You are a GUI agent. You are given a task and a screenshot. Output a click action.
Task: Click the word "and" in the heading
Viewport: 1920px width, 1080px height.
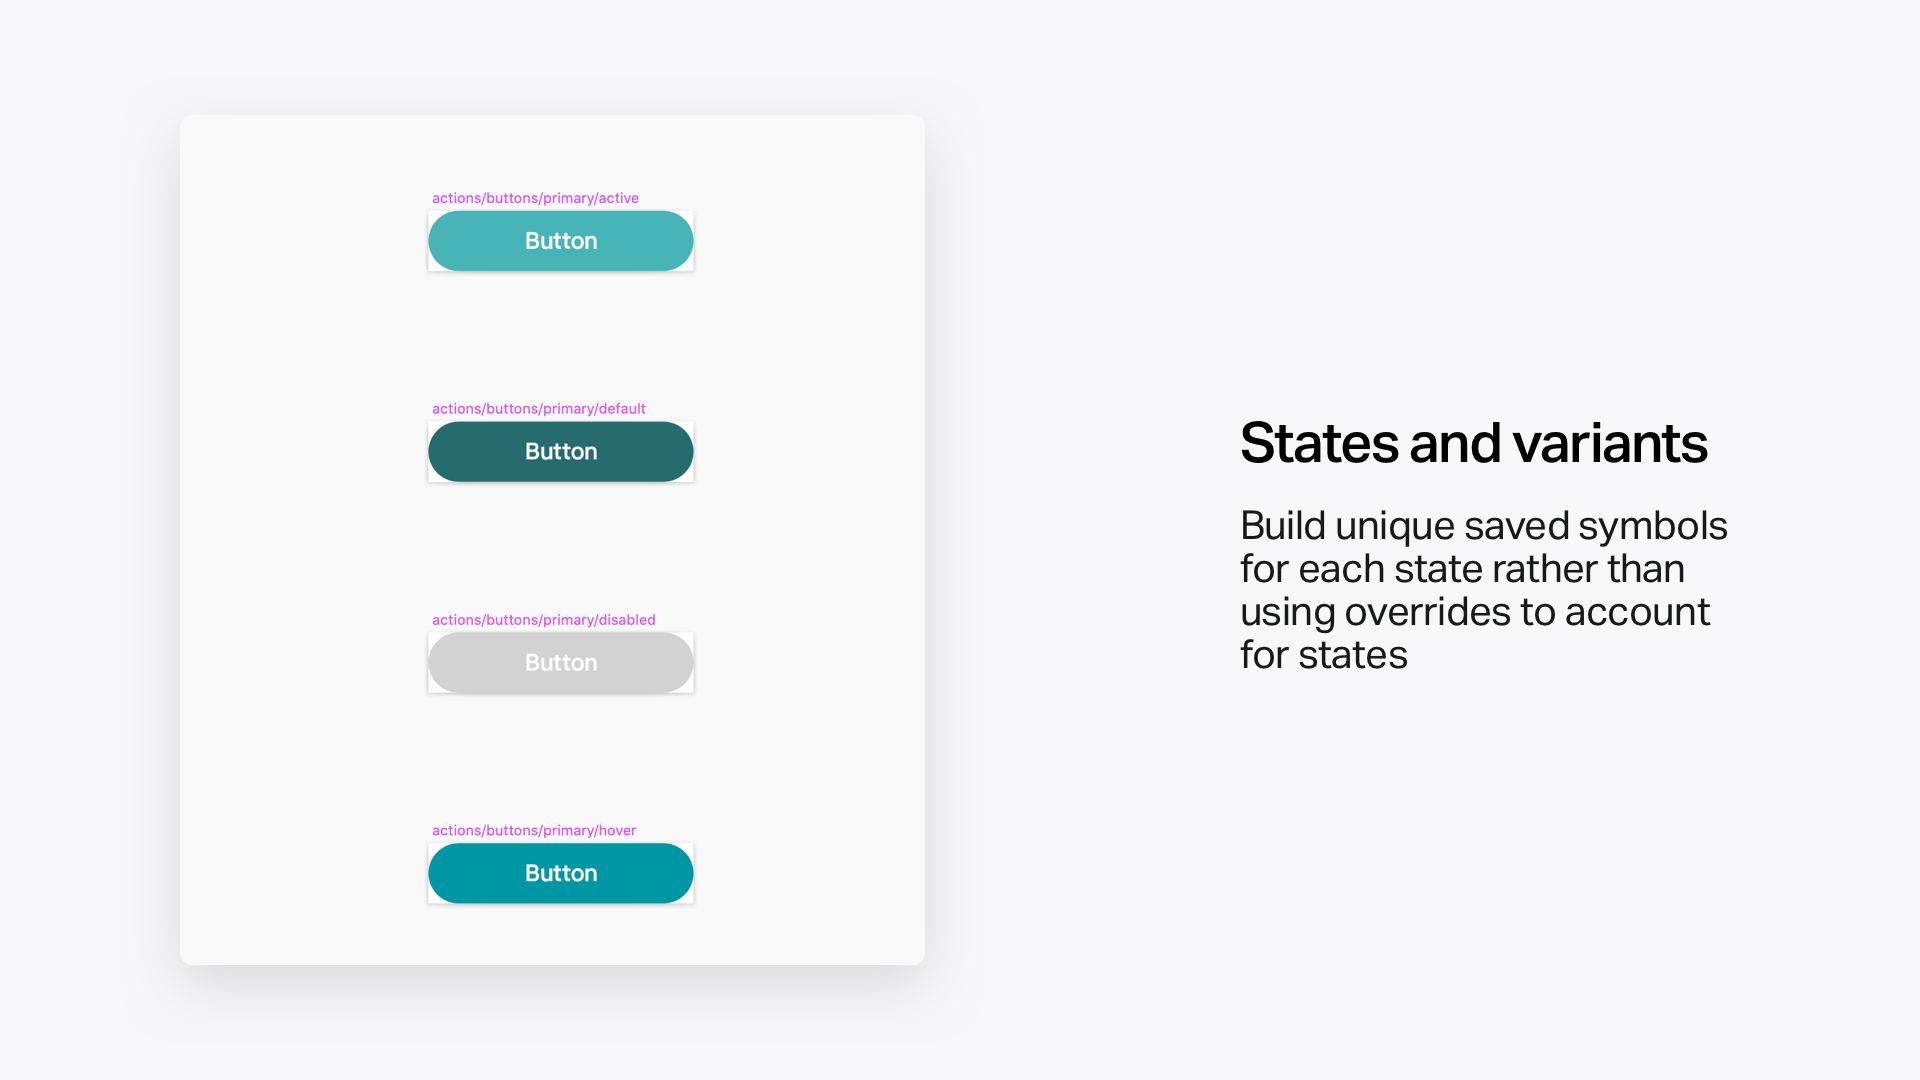pos(1455,443)
